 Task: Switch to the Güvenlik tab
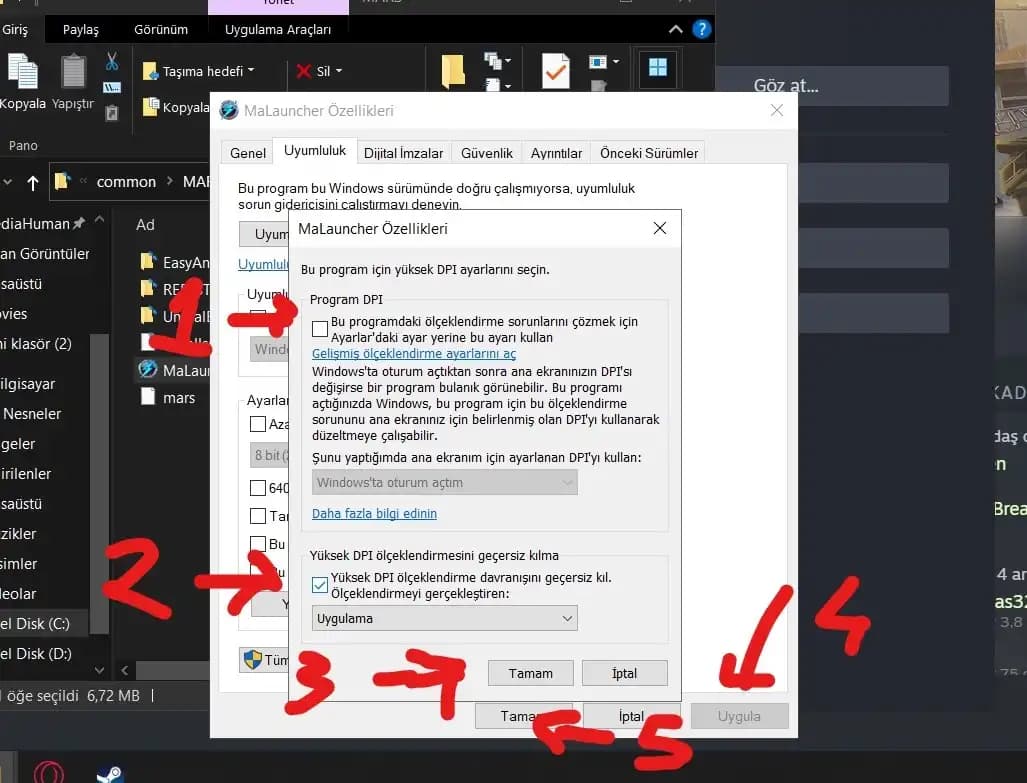487,153
